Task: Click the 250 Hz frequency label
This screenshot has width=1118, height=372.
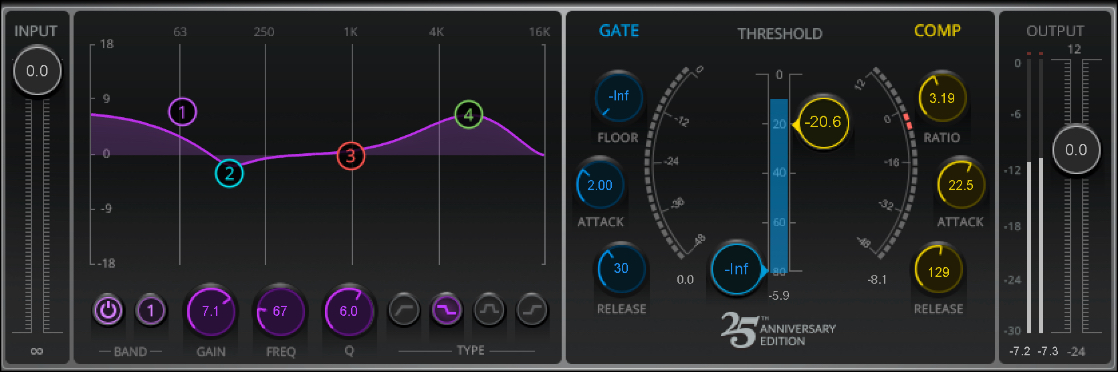Action: click(x=265, y=31)
